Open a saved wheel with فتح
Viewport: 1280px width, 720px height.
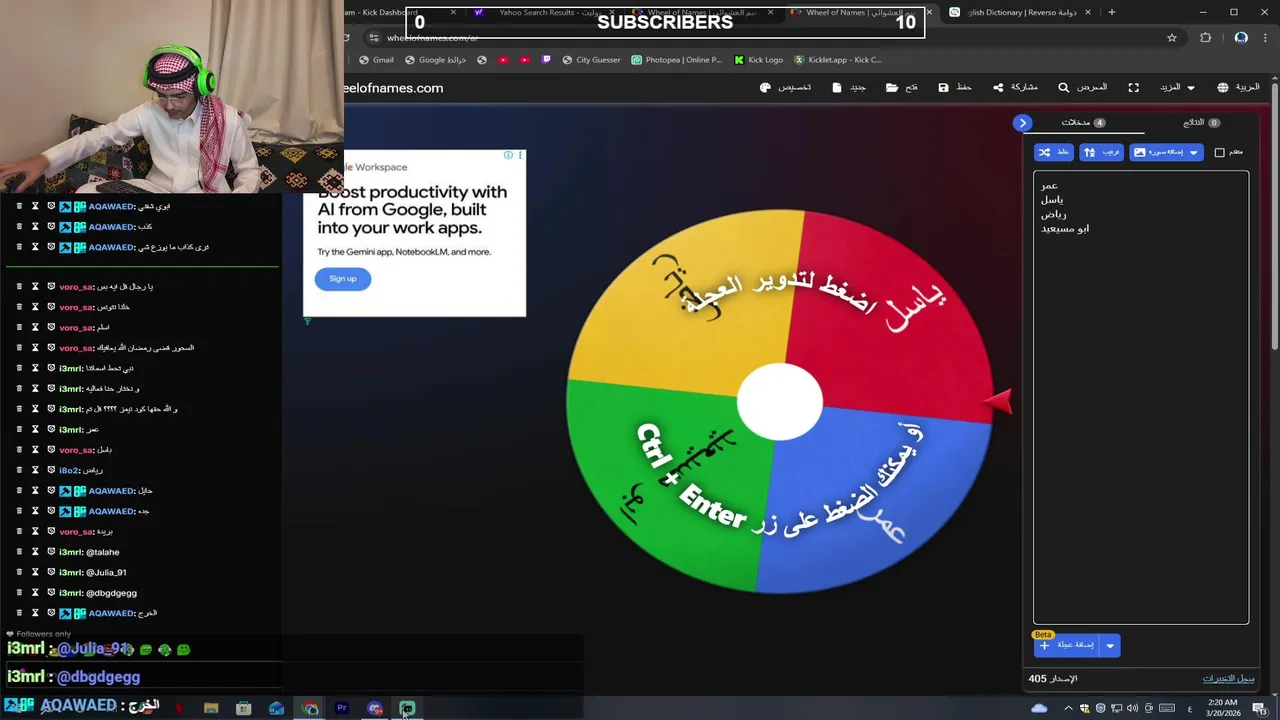(901, 87)
